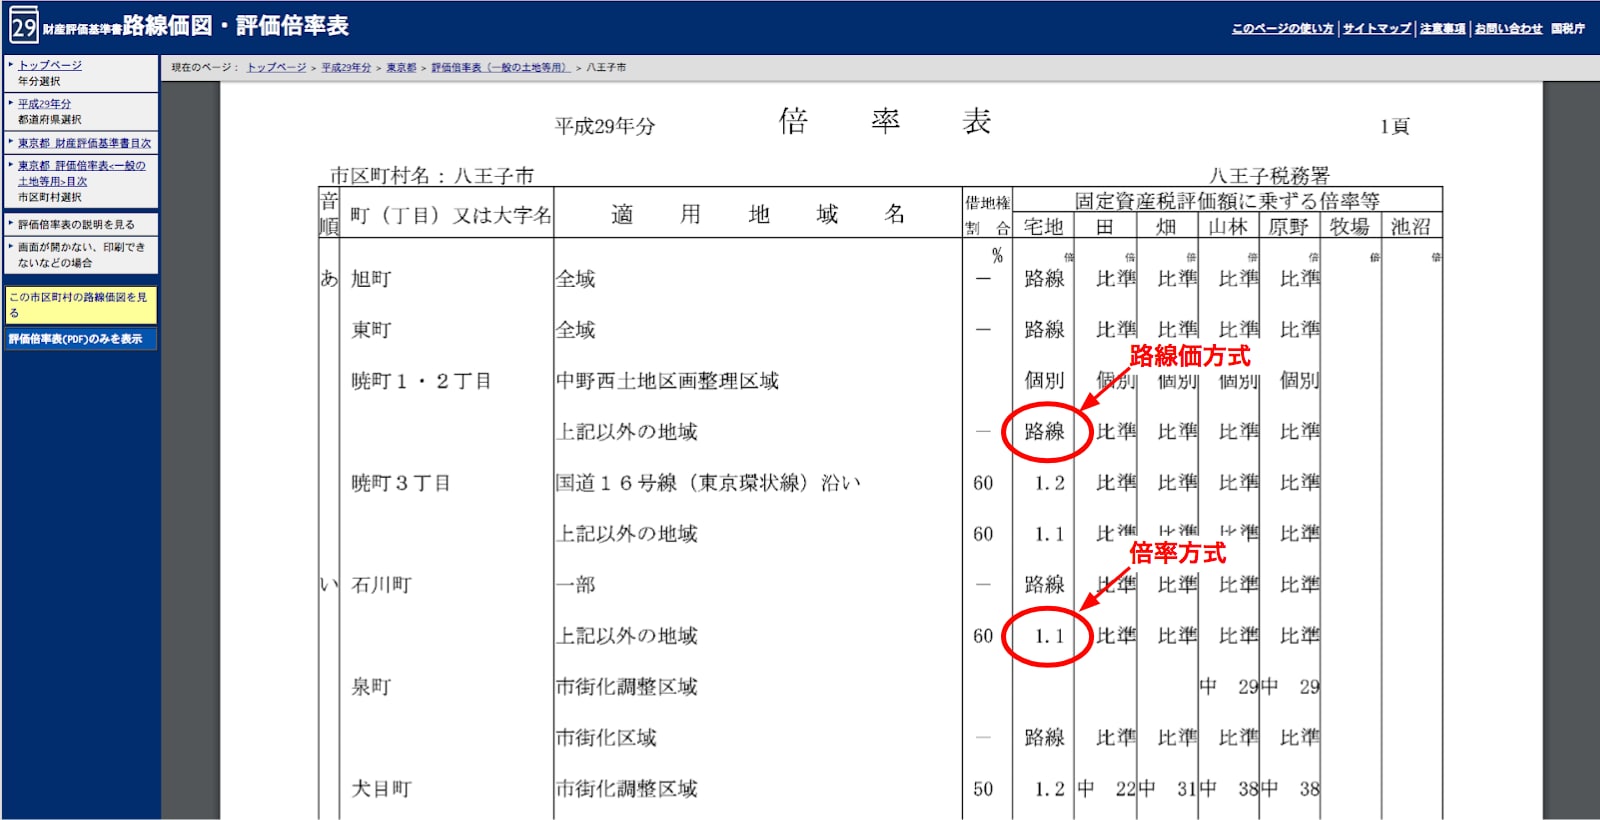The image size is (1600, 820).
Task: Click the yellow この市区町村の路線価図を見る button
Action: coord(80,305)
